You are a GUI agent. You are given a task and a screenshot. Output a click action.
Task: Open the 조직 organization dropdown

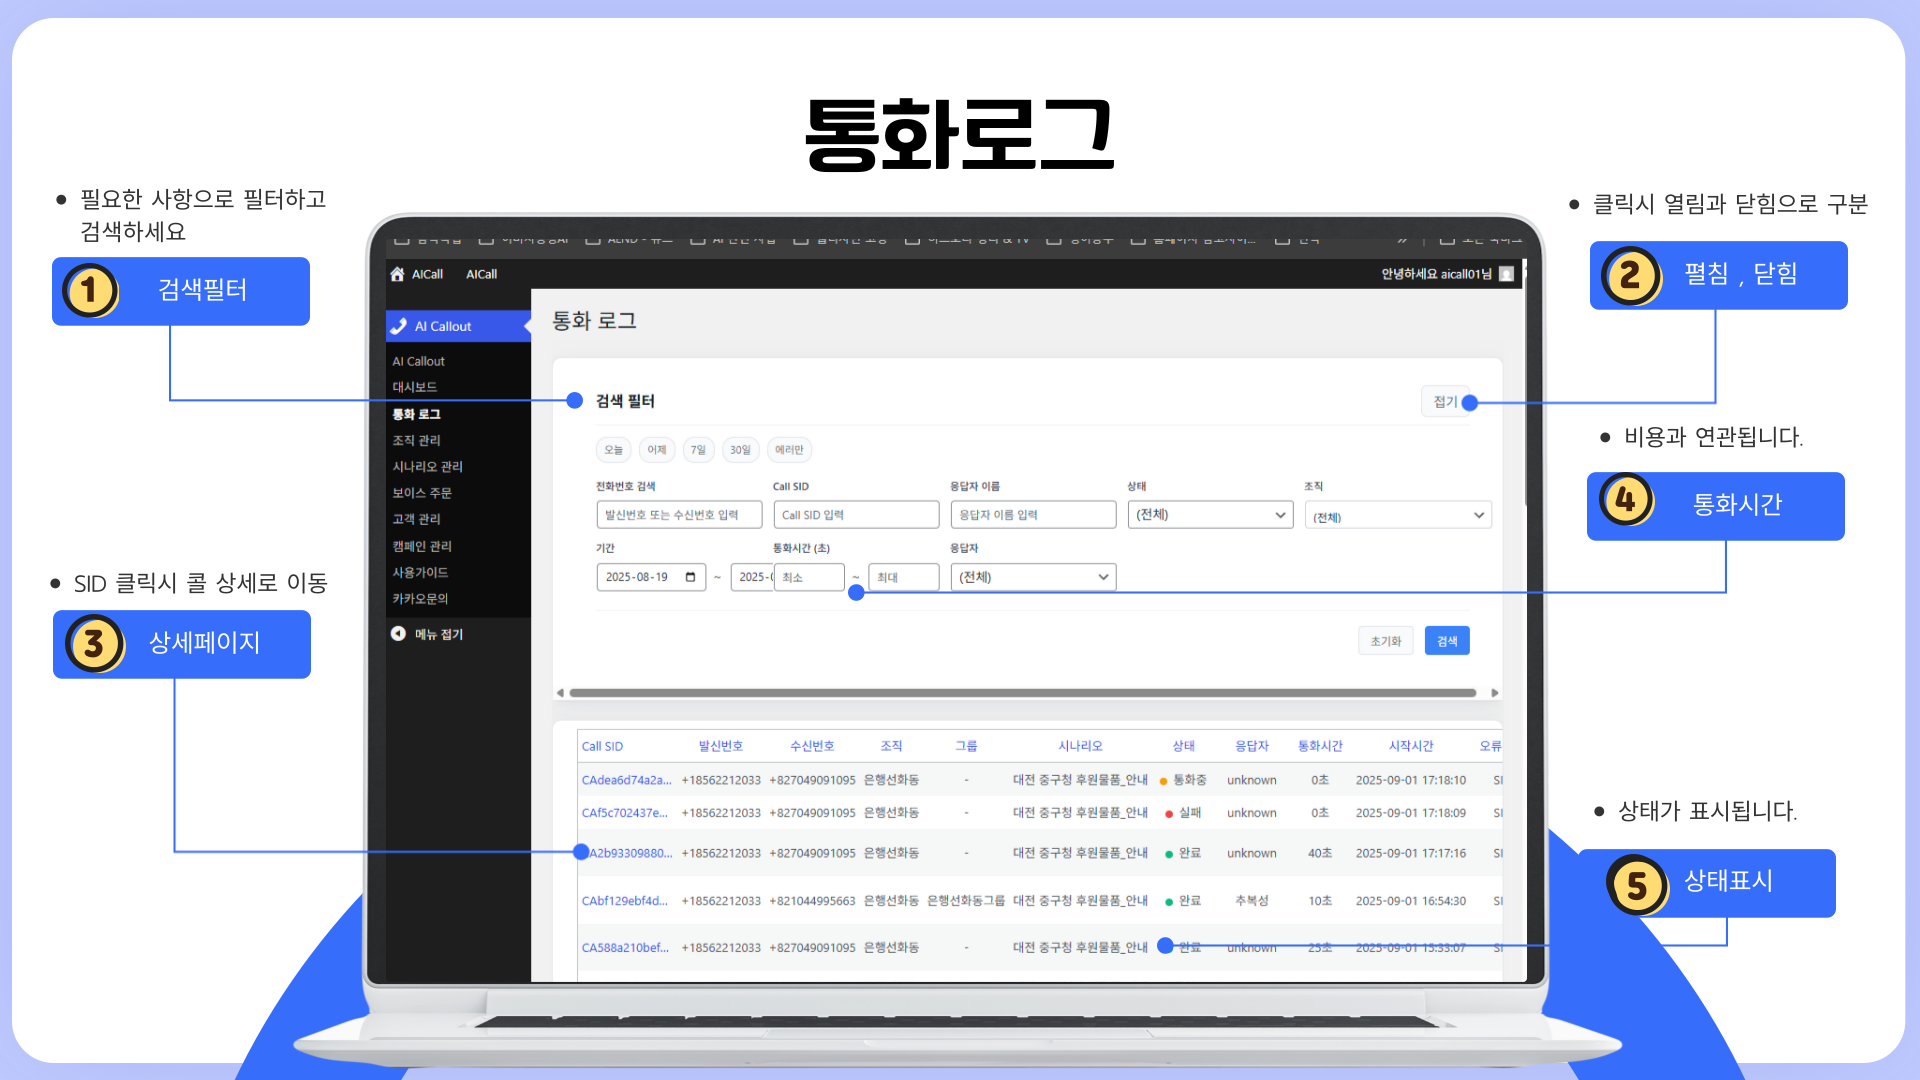[1397, 516]
